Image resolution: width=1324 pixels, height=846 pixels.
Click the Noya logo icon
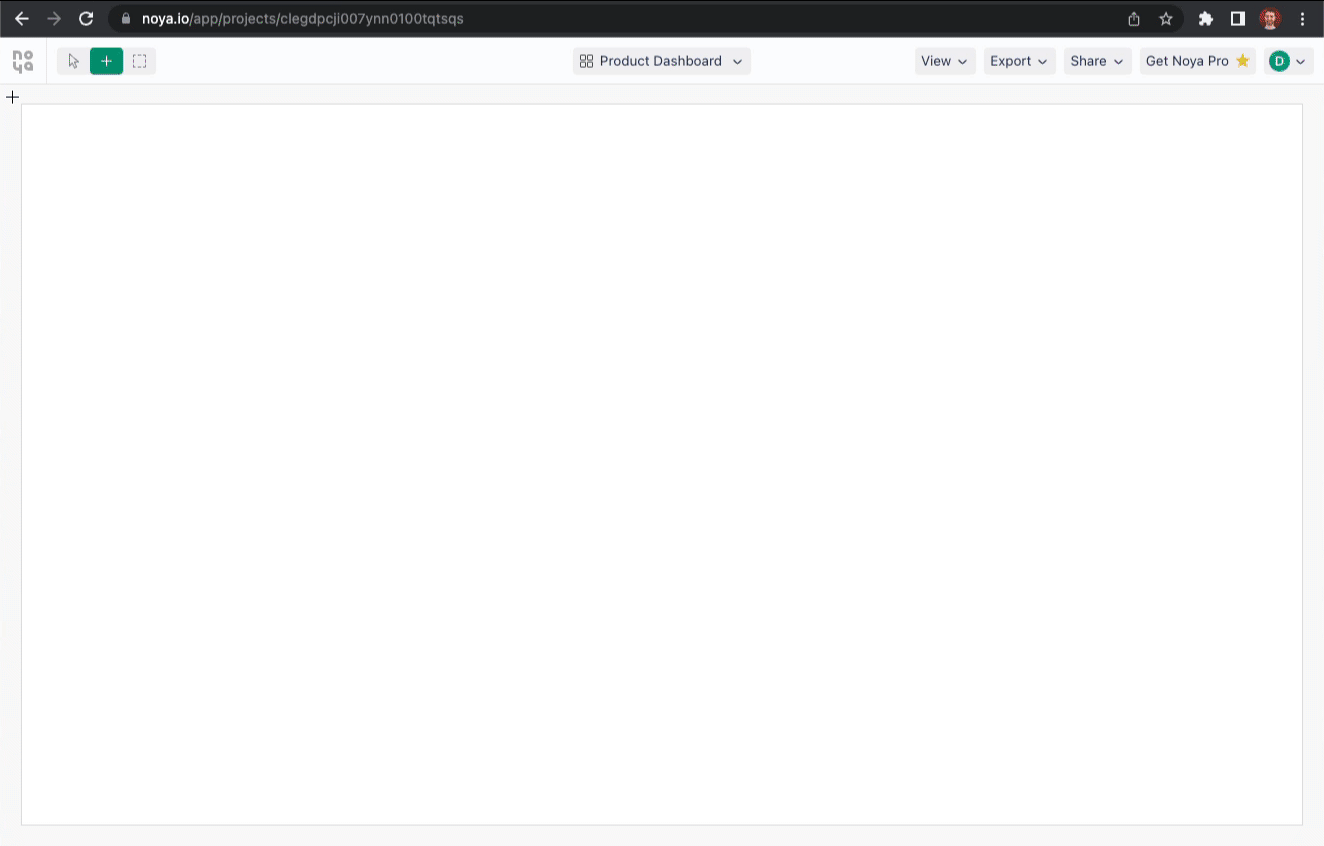(23, 61)
